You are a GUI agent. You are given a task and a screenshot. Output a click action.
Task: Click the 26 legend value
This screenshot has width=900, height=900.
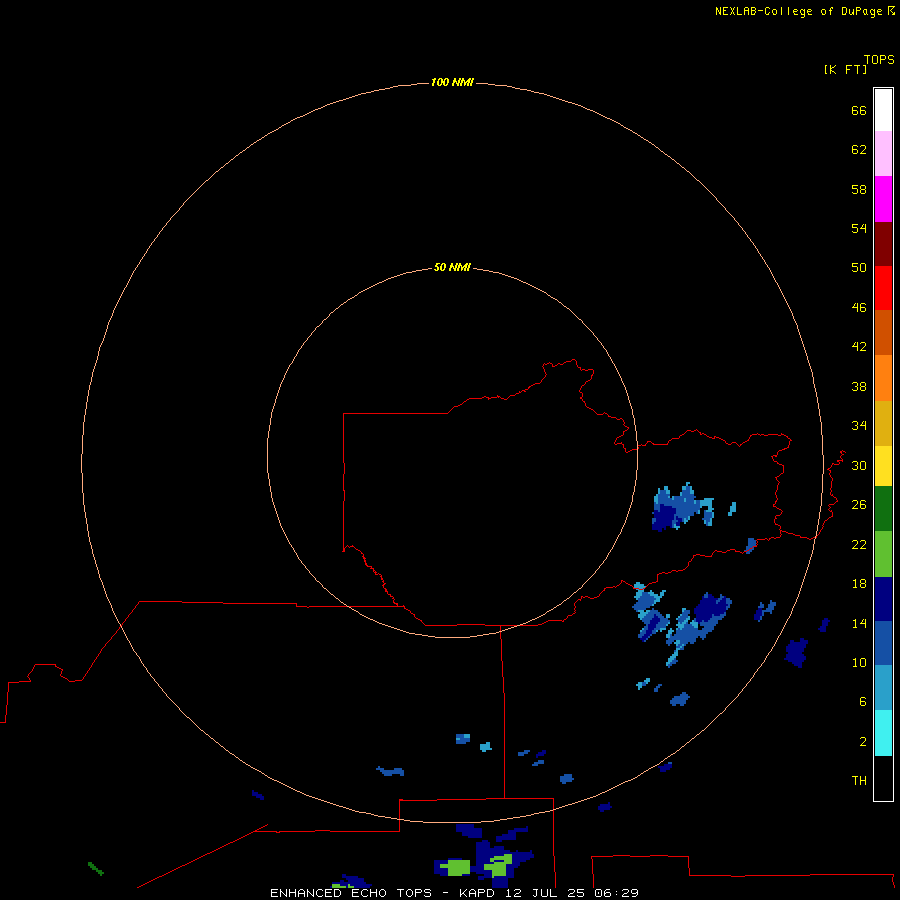[859, 505]
